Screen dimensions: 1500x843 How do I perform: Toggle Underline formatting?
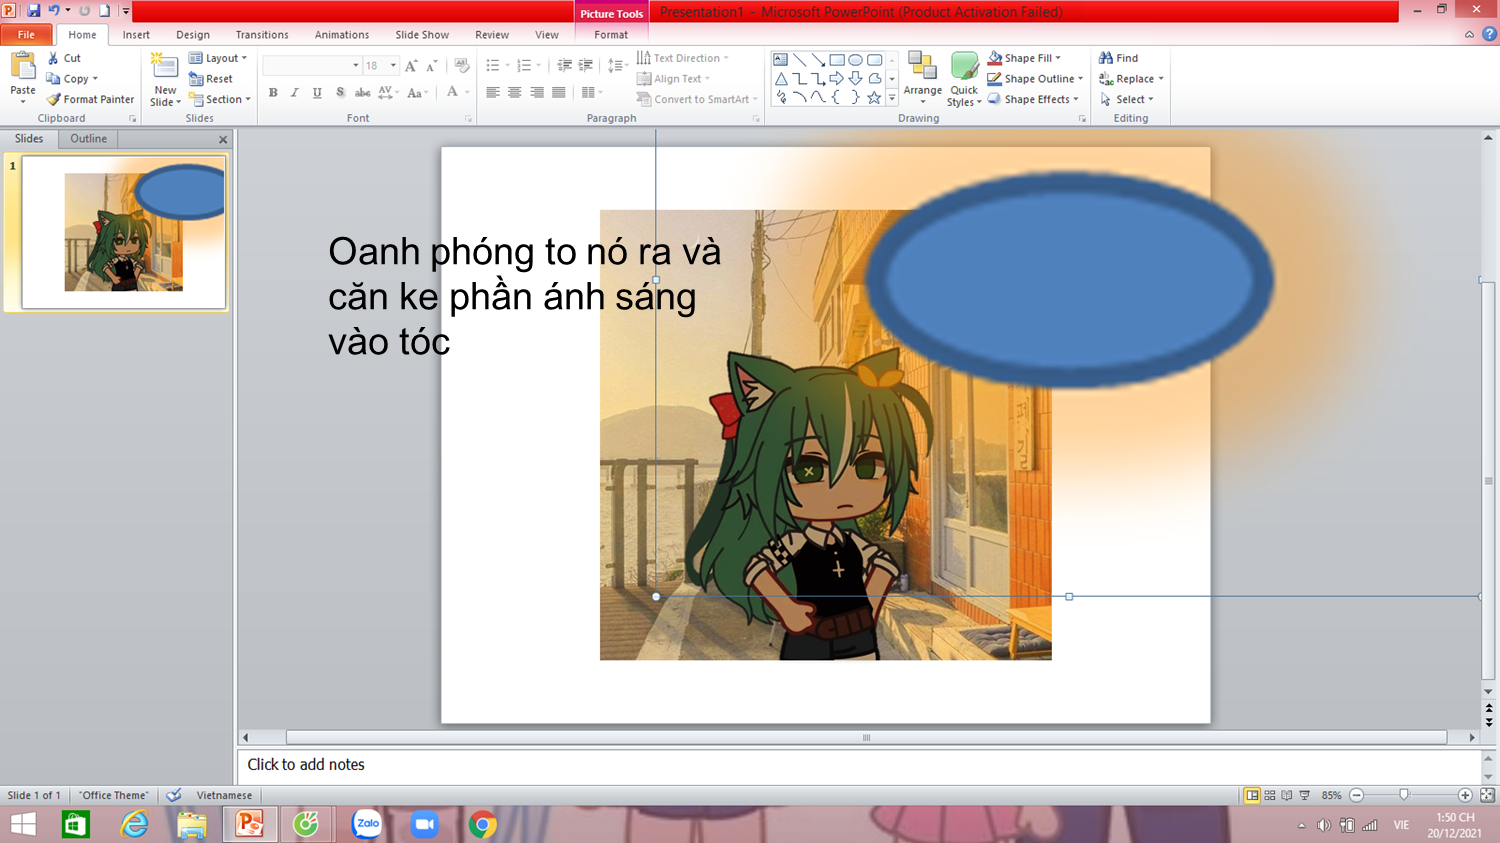pos(317,93)
